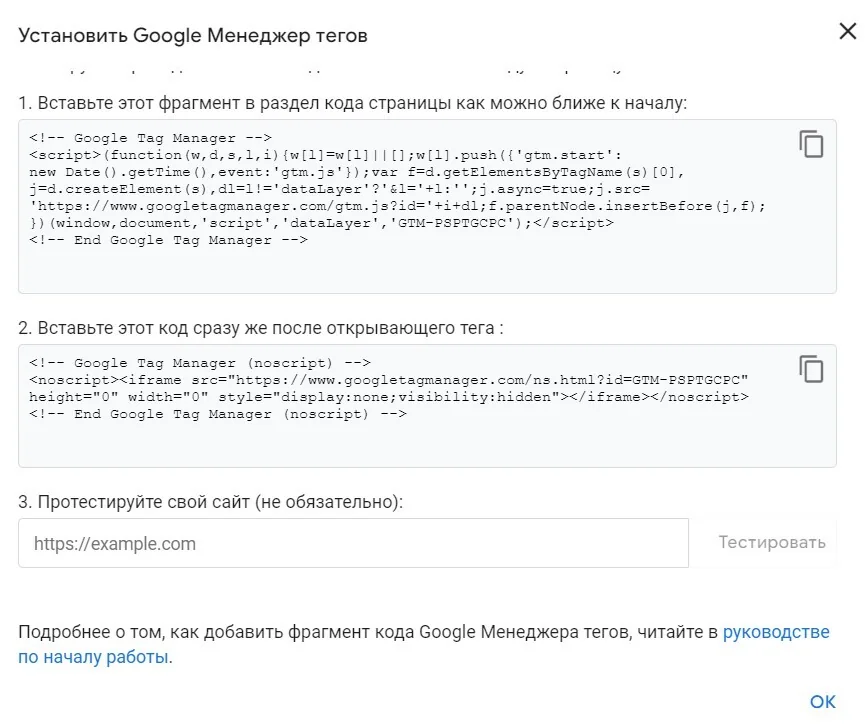The height and width of the screenshot is (727, 865).
Task: Click the 'End Google Tag Manager (noscript)' comment line
Action: point(218,414)
